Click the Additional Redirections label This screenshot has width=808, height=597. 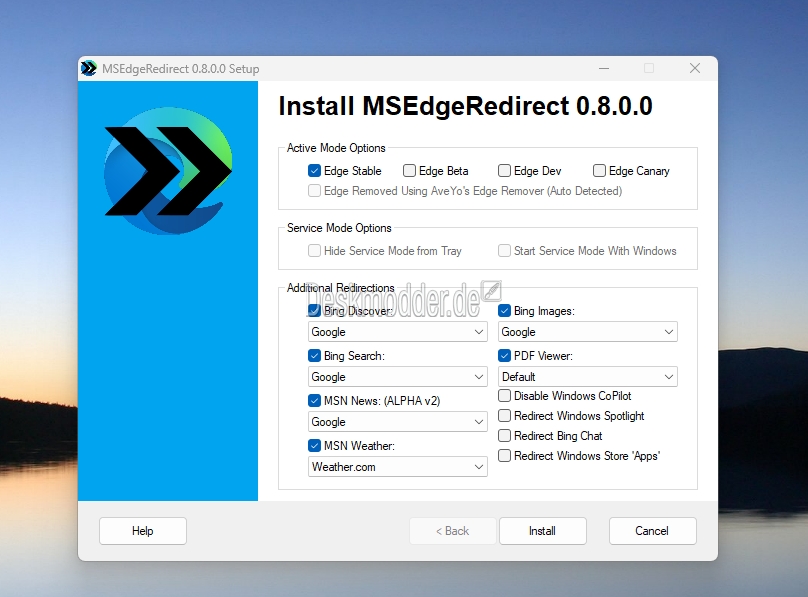(341, 287)
